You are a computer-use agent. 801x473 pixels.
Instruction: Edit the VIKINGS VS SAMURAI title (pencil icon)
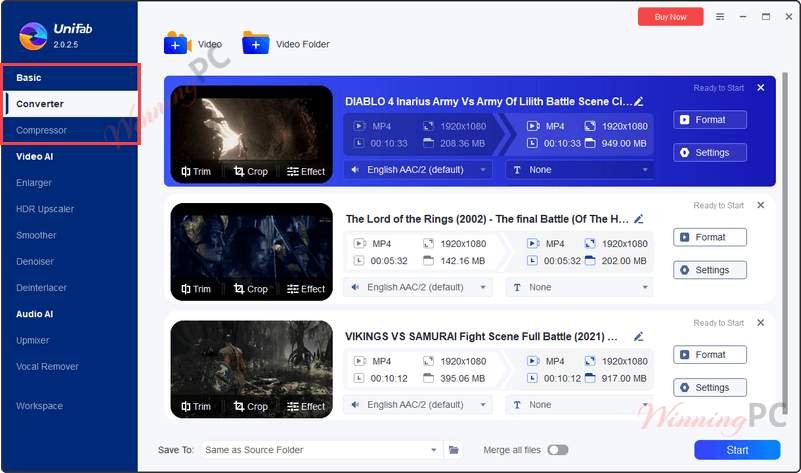coord(639,337)
